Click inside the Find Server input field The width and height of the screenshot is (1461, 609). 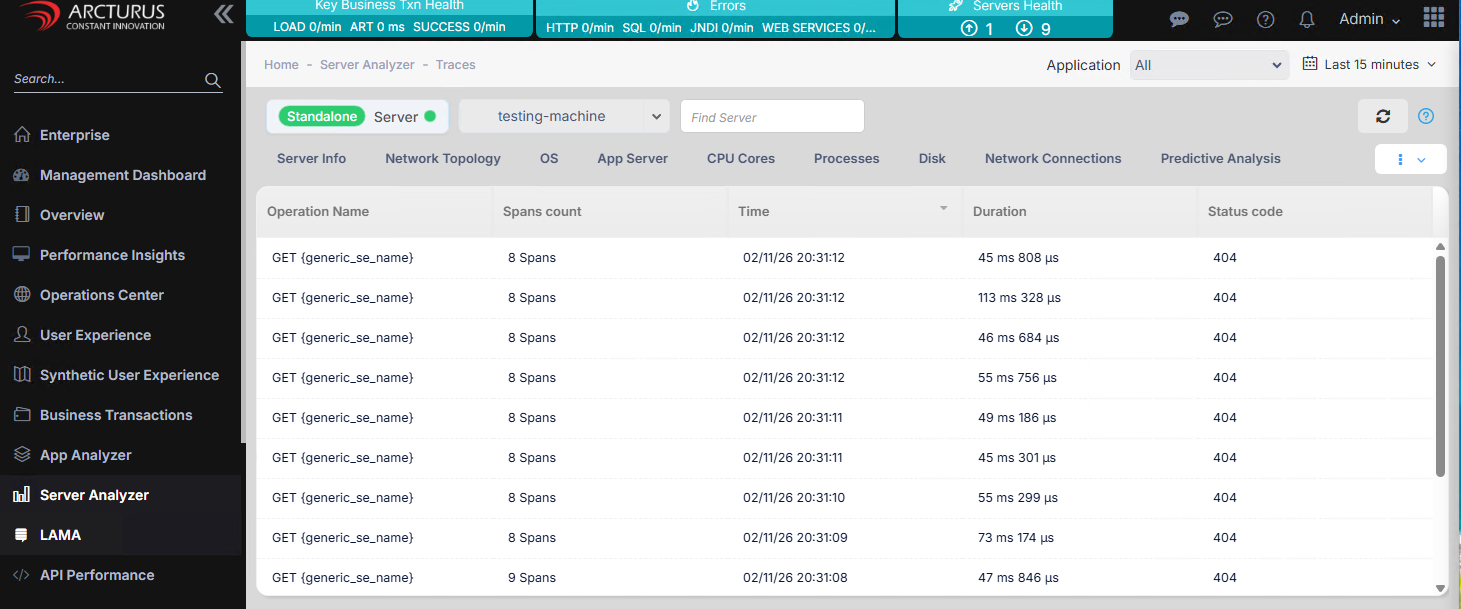(x=772, y=116)
